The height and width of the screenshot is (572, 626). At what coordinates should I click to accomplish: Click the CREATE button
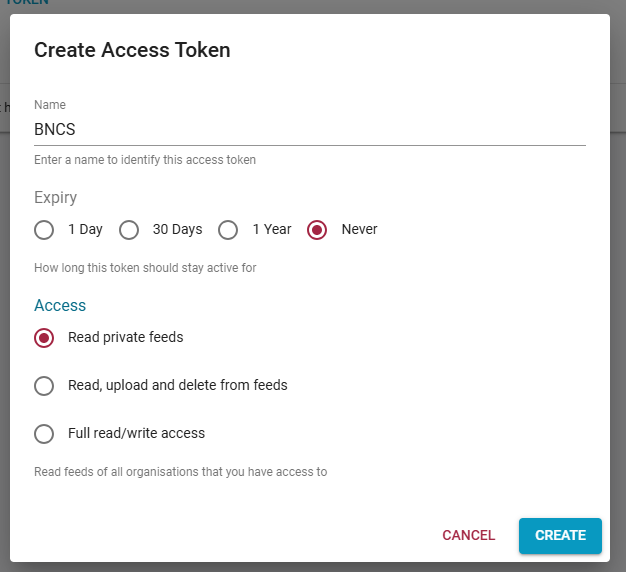560,535
